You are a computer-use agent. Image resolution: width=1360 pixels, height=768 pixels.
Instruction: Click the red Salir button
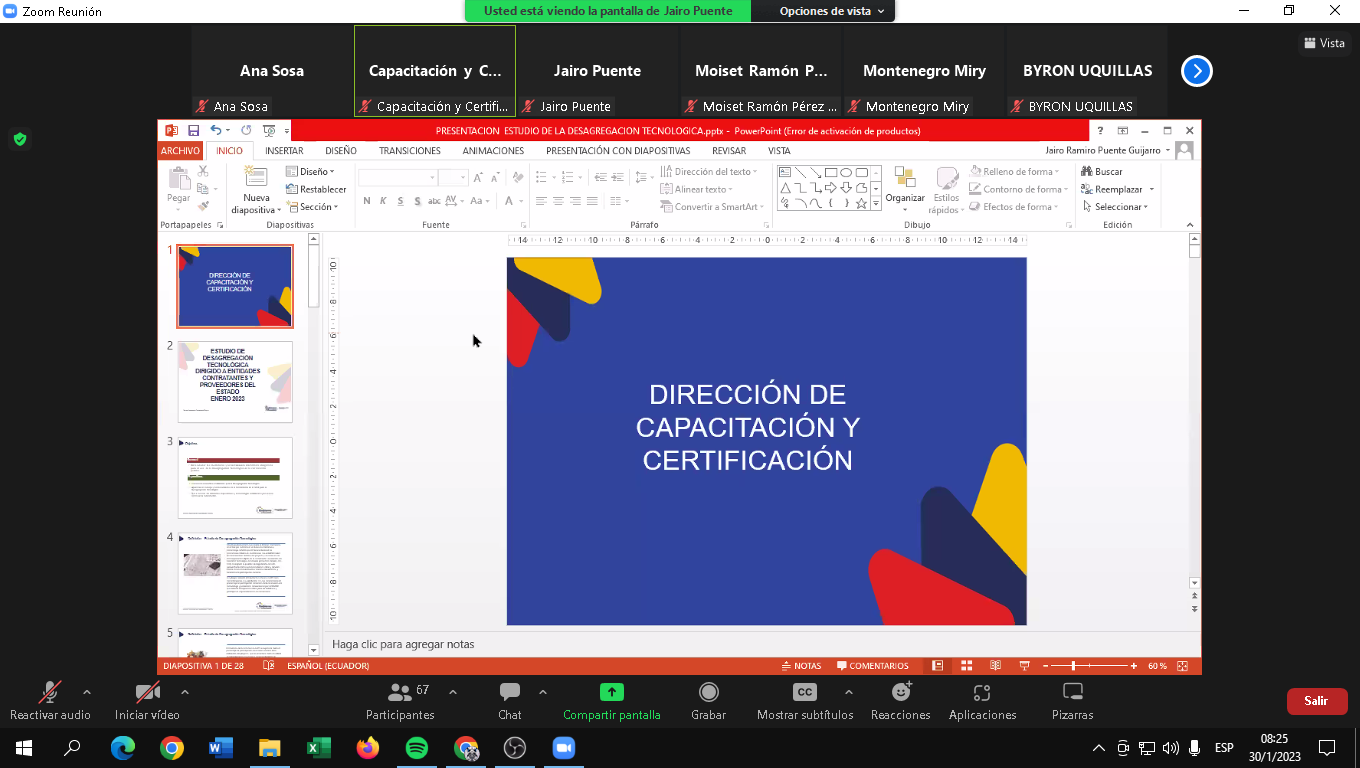click(x=1316, y=701)
